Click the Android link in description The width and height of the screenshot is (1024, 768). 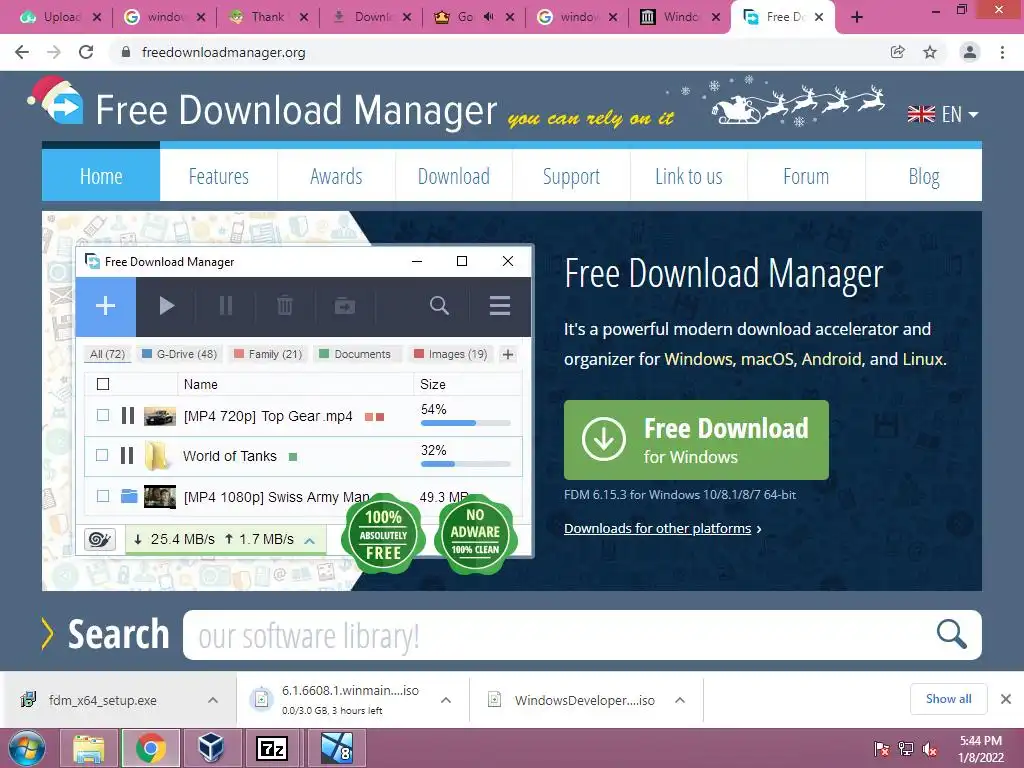click(831, 359)
